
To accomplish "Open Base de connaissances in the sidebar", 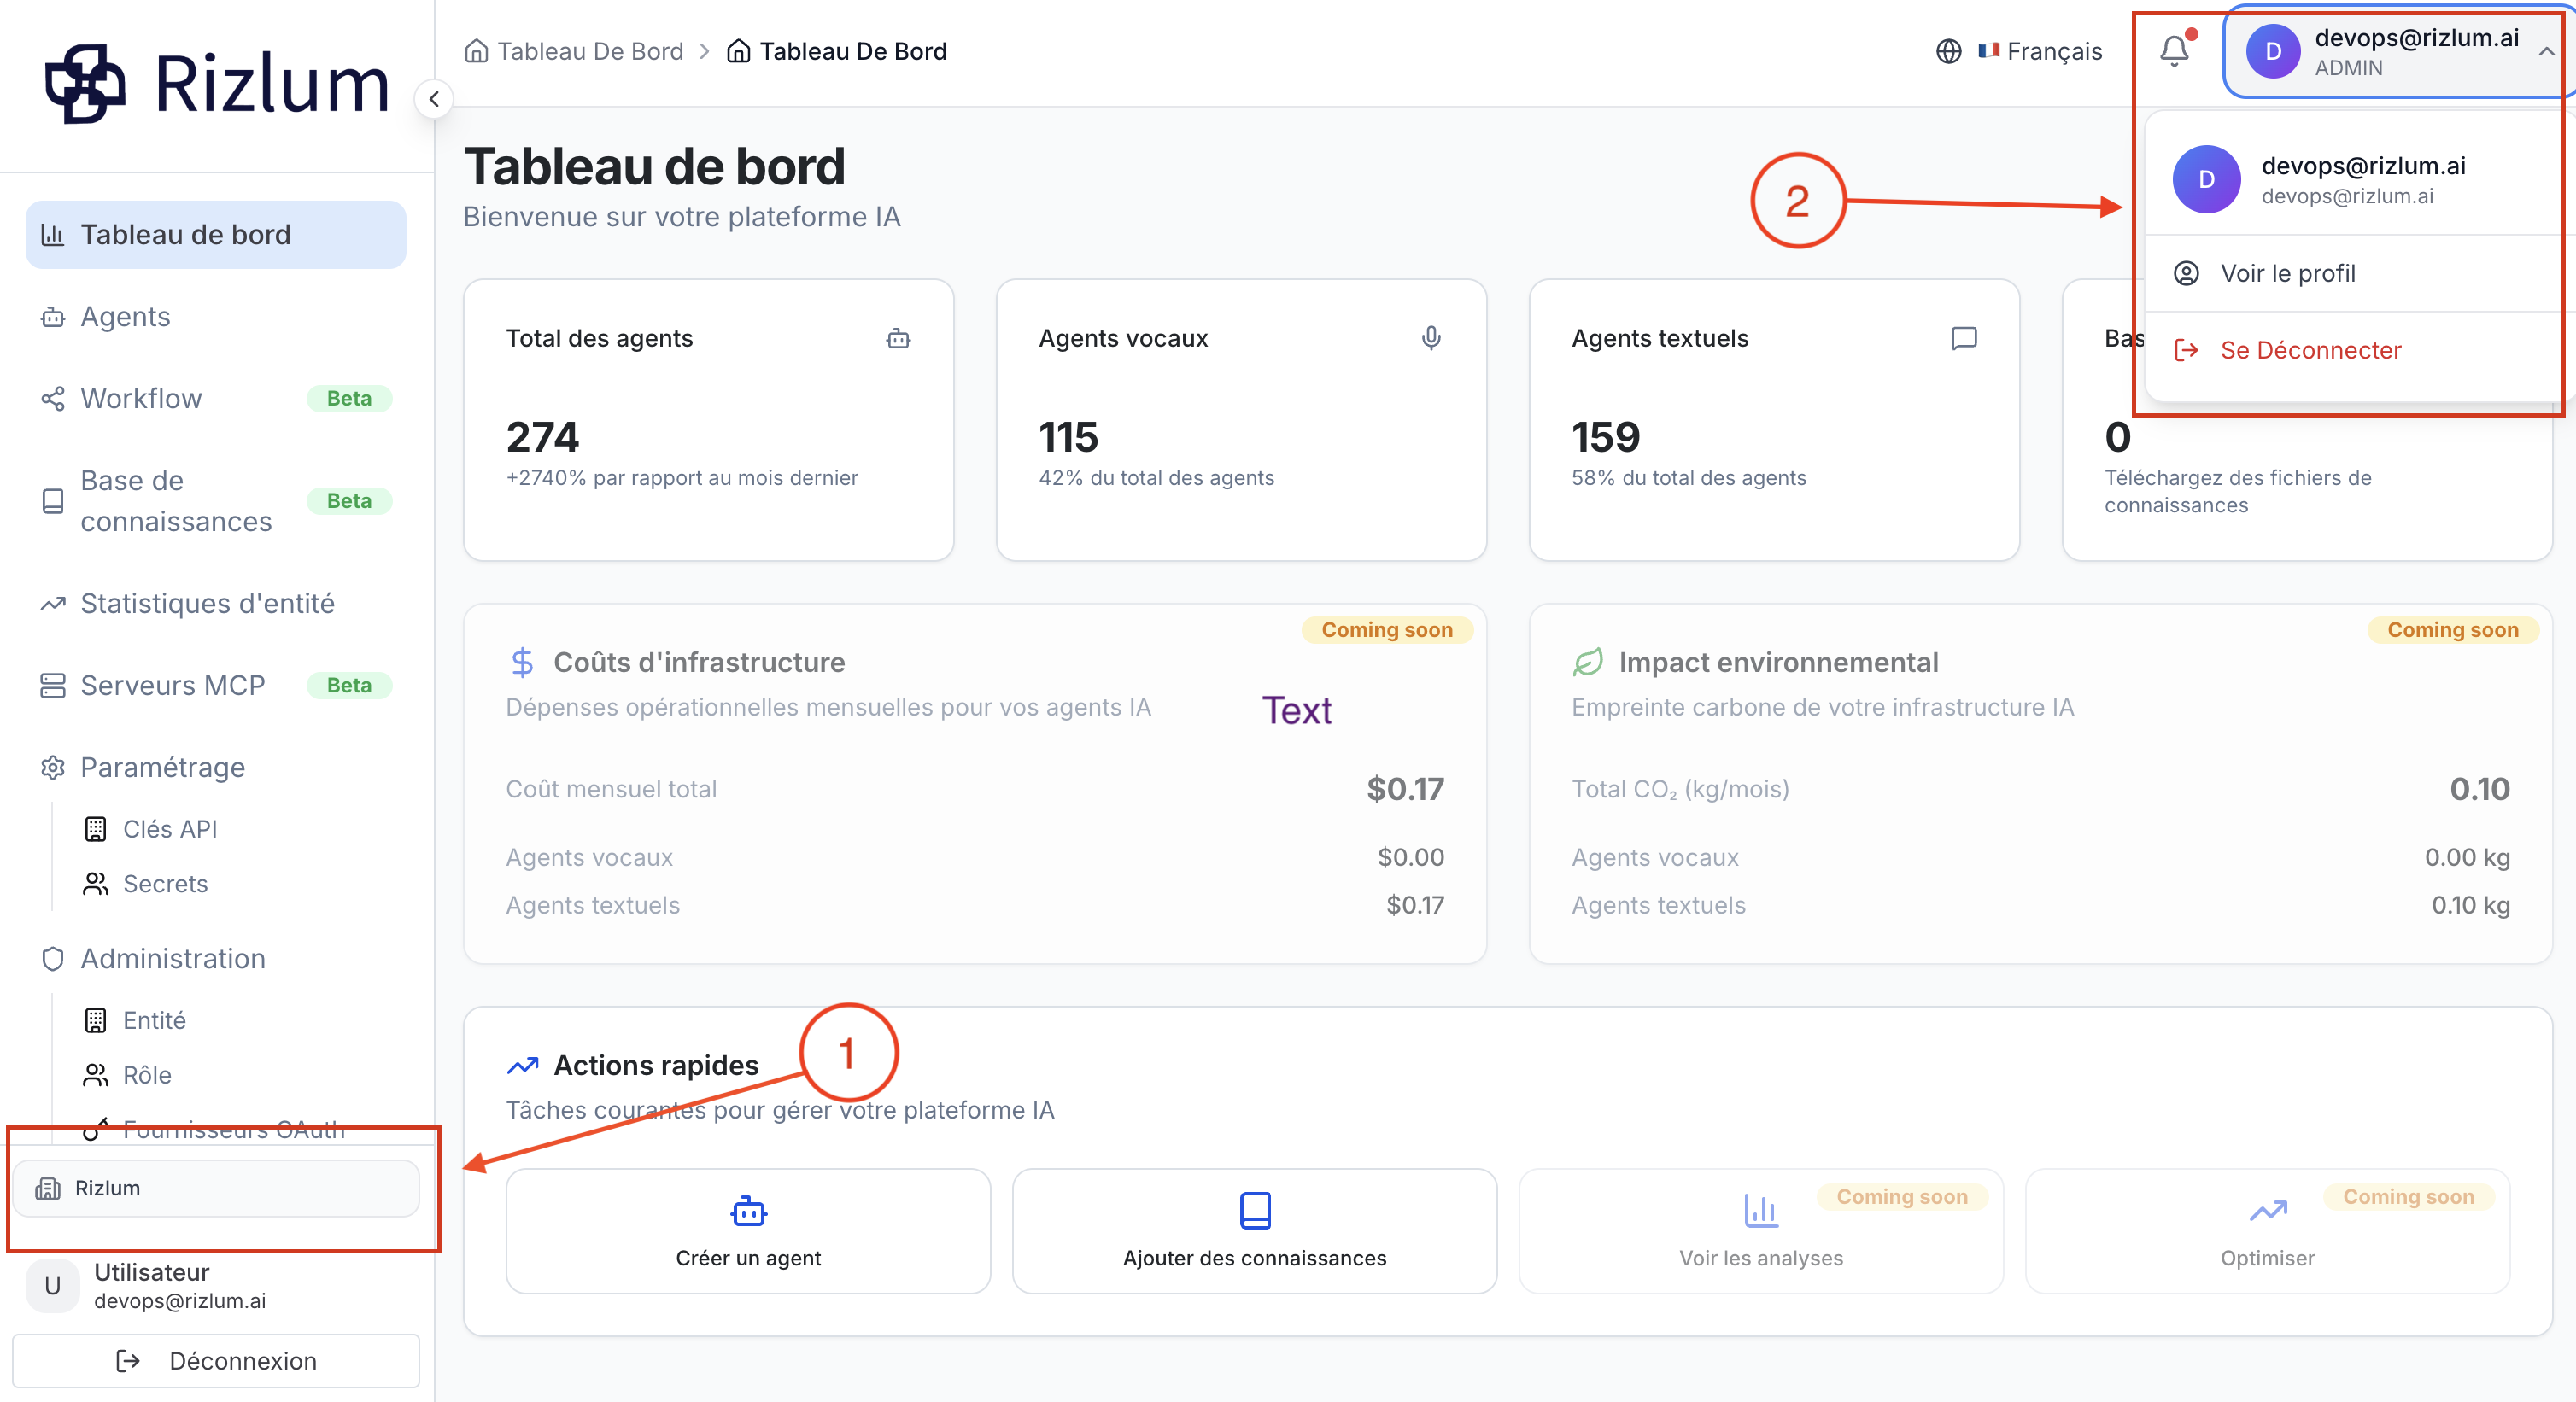I will click(x=216, y=501).
